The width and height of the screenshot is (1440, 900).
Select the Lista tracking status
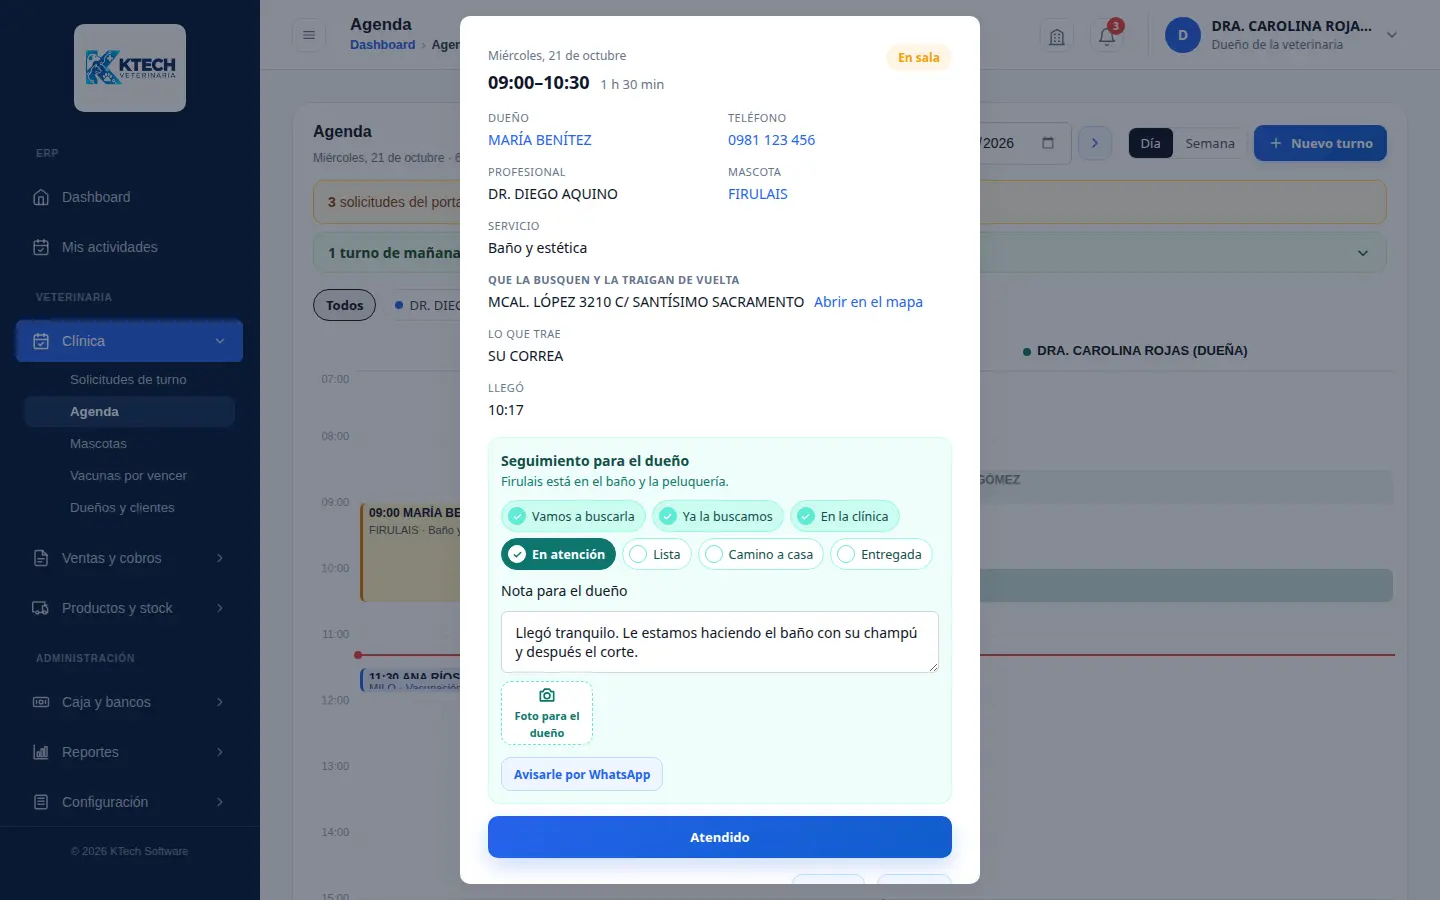(657, 554)
